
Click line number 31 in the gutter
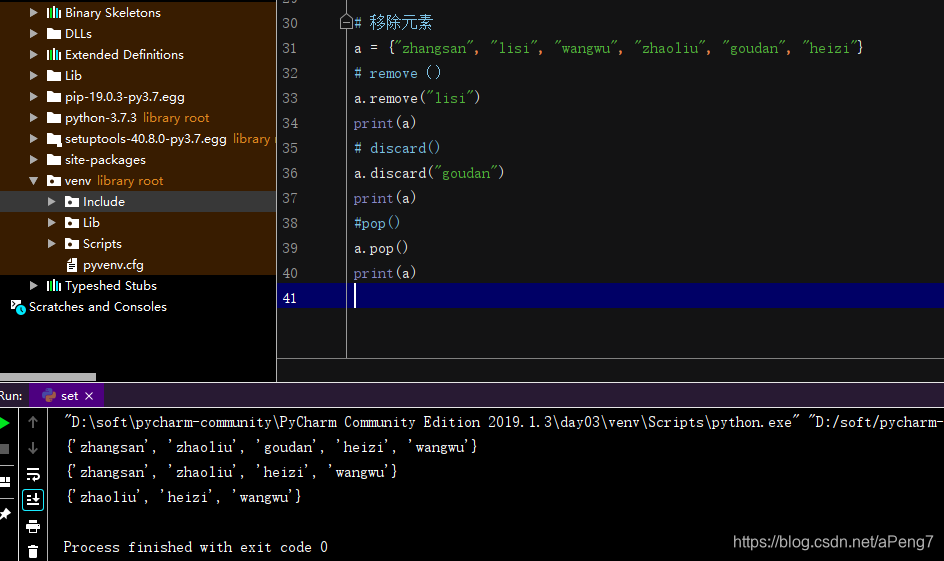tap(290, 48)
